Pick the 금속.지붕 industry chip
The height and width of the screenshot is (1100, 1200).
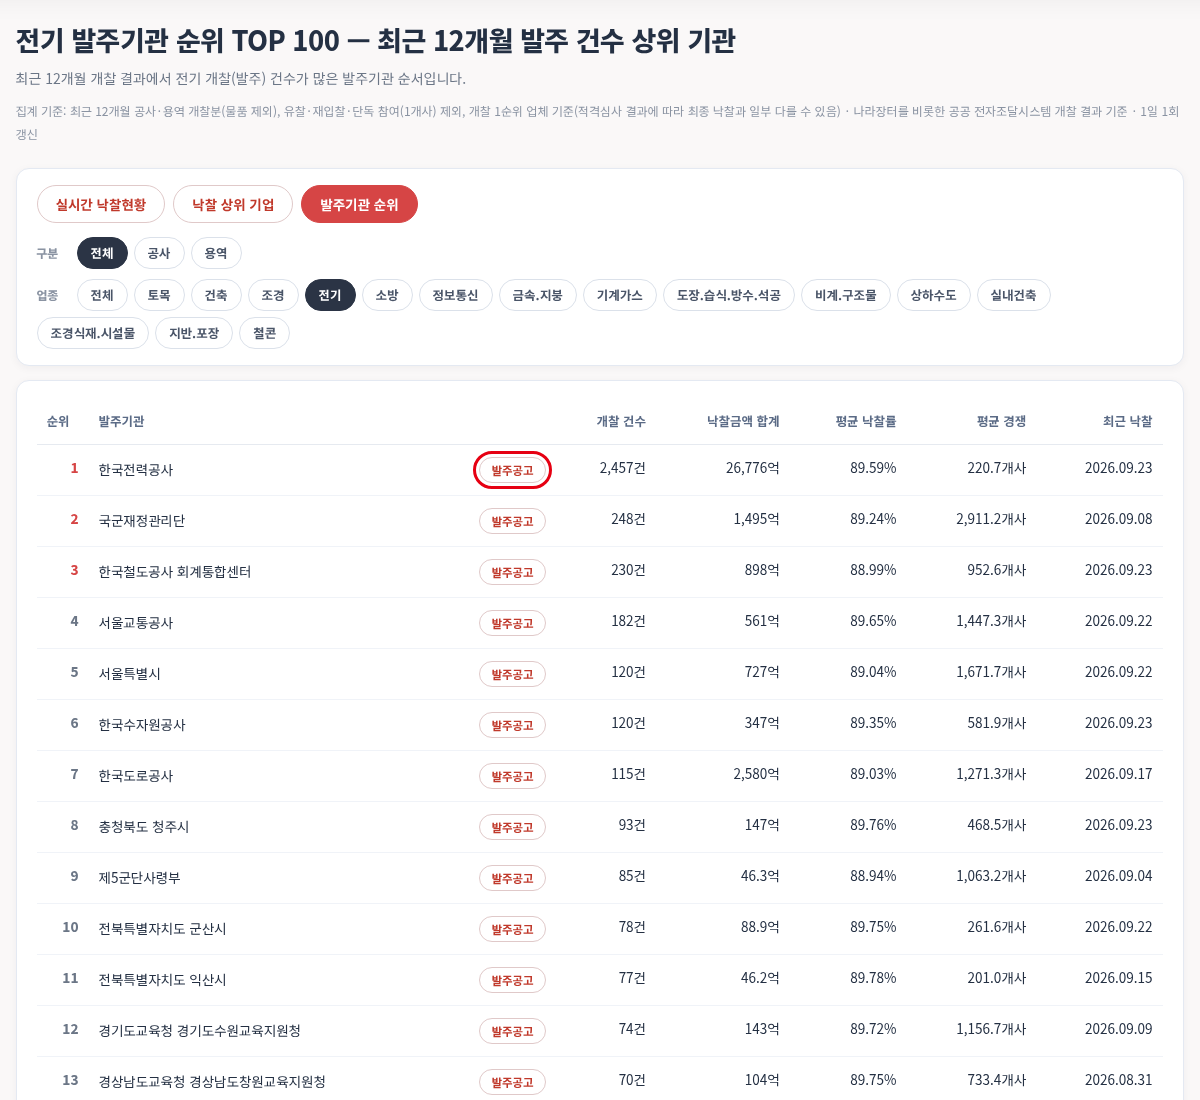pyautogui.click(x=538, y=295)
